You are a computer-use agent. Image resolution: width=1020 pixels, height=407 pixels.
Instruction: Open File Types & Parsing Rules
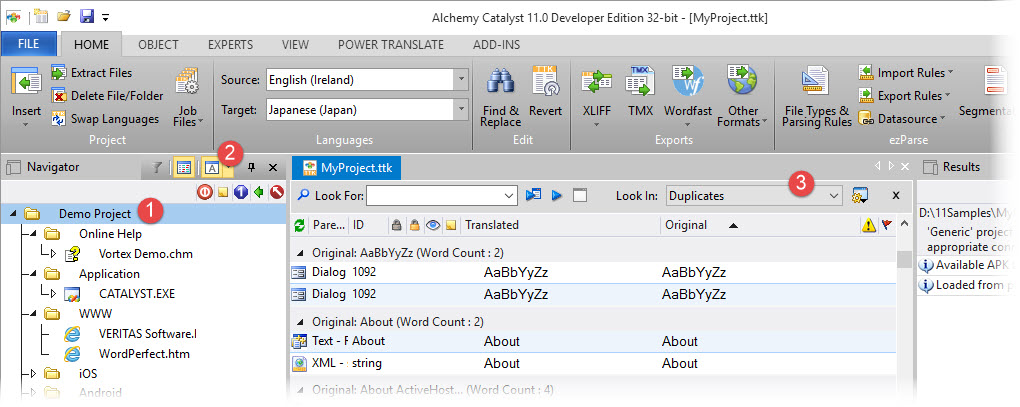[817, 96]
